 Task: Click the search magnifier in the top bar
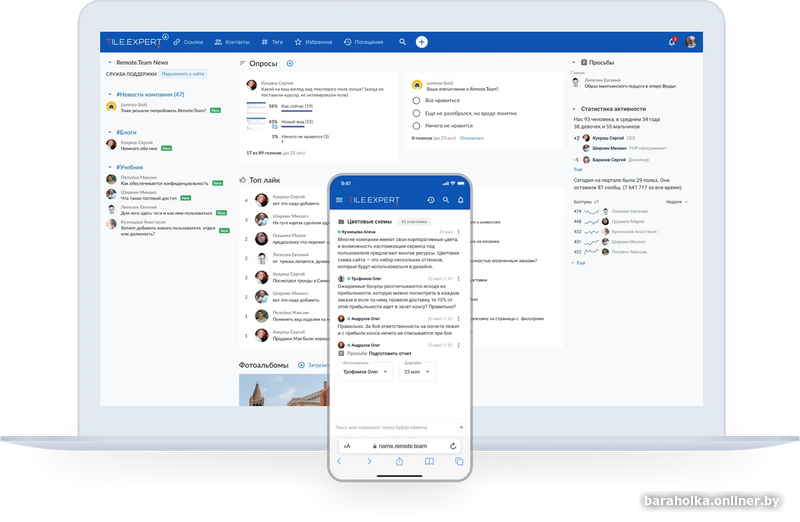coord(403,42)
